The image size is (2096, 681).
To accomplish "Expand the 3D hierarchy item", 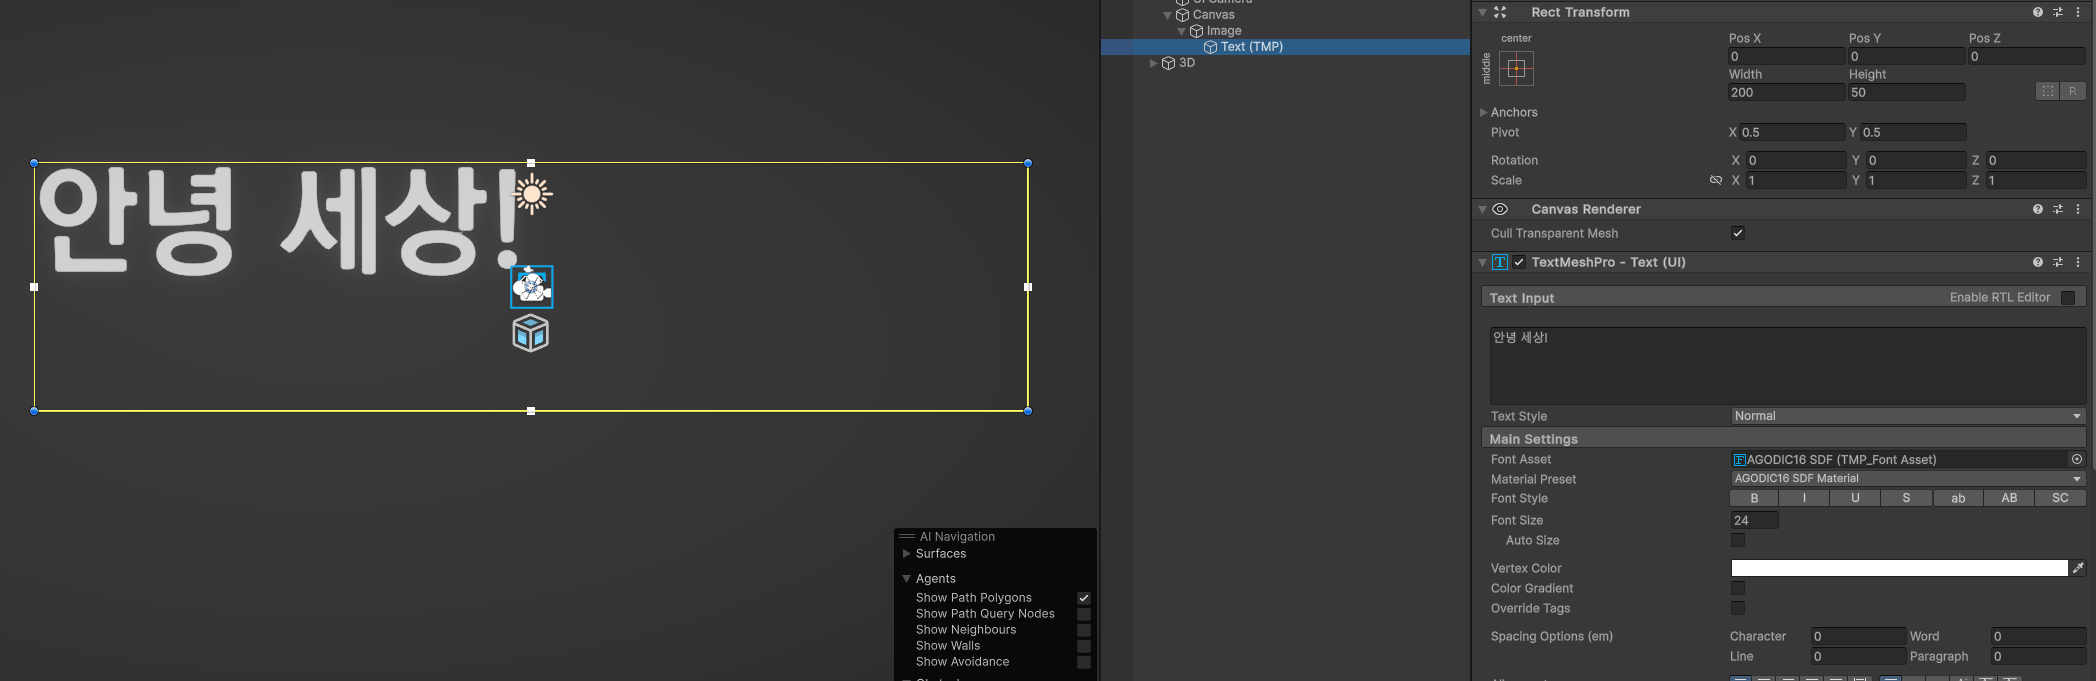I will click(1153, 63).
